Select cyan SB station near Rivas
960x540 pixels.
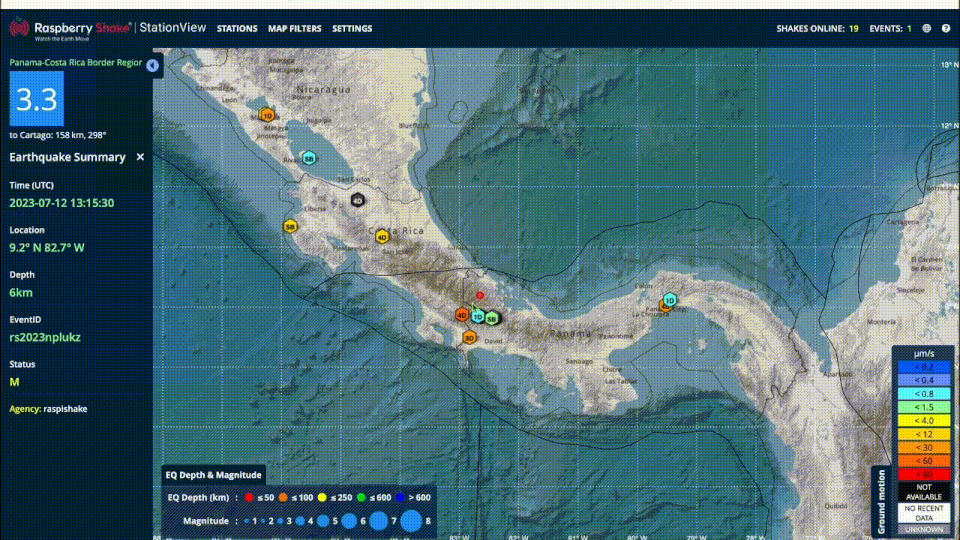[x=309, y=159]
